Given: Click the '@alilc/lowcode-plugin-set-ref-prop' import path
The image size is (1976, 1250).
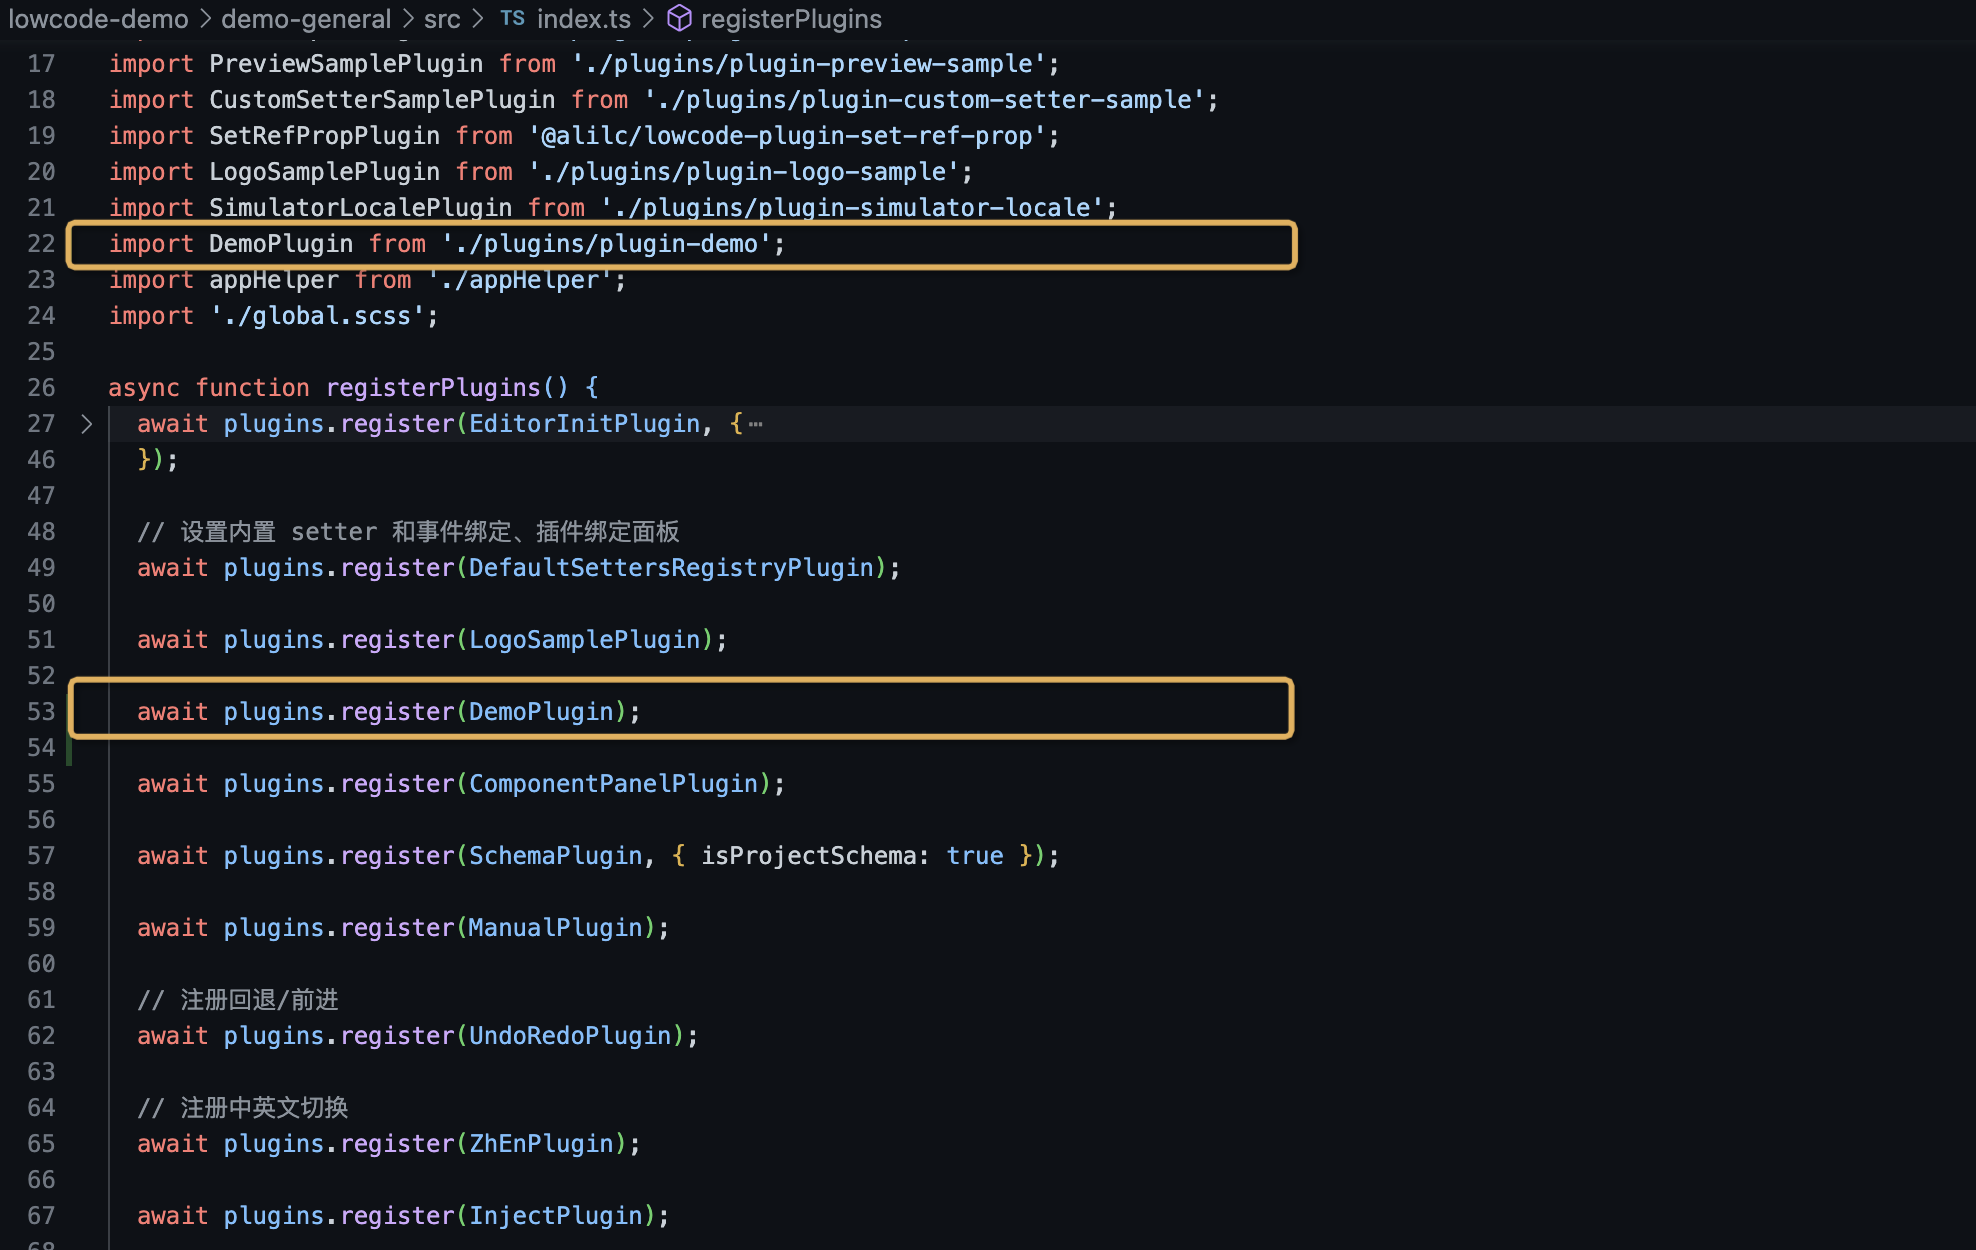Looking at the screenshot, I should [x=786, y=136].
